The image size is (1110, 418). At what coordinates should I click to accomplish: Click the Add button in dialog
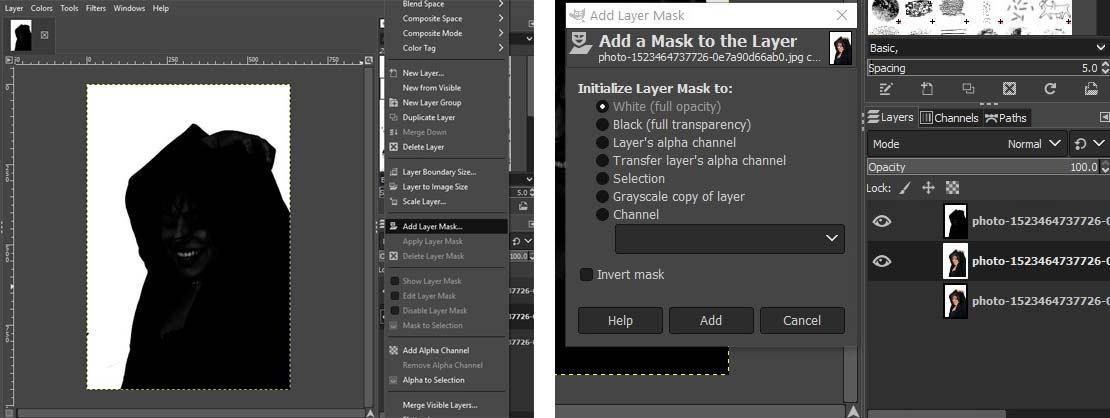click(711, 320)
